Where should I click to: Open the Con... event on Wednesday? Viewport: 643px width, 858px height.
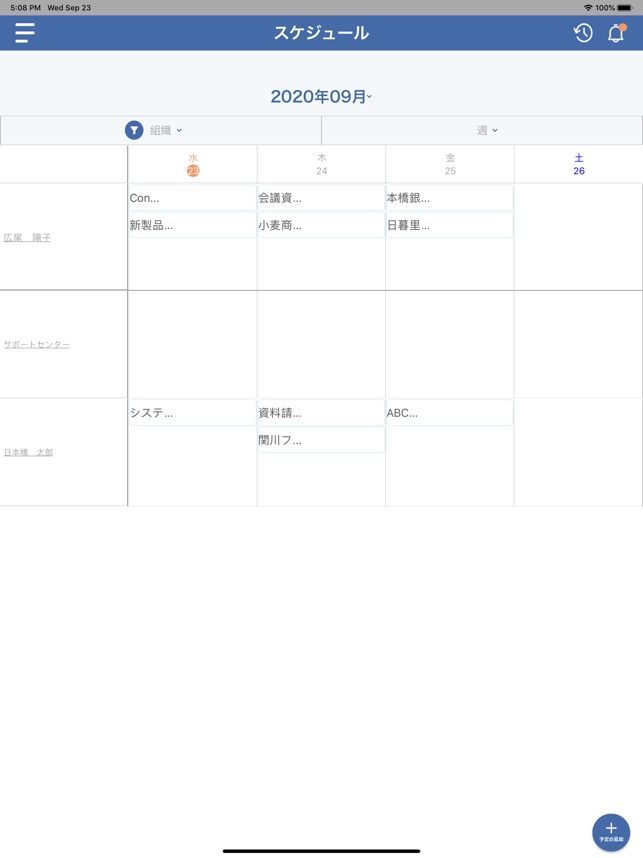coord(193,198)
